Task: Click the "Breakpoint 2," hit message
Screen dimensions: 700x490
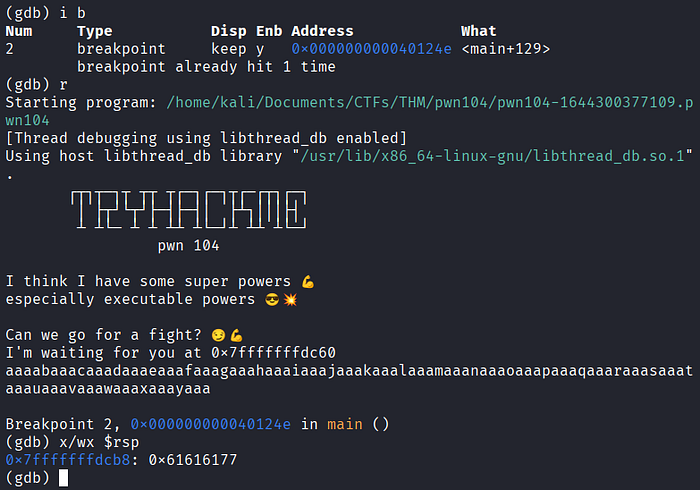Action: (63, 424)
